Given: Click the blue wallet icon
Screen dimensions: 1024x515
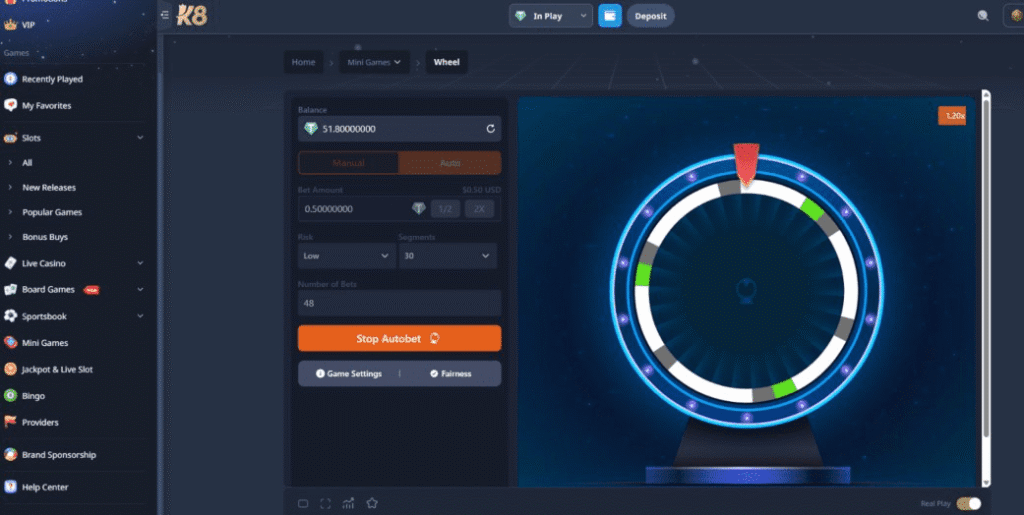Looking at the screenshot, I should [610, 16].
